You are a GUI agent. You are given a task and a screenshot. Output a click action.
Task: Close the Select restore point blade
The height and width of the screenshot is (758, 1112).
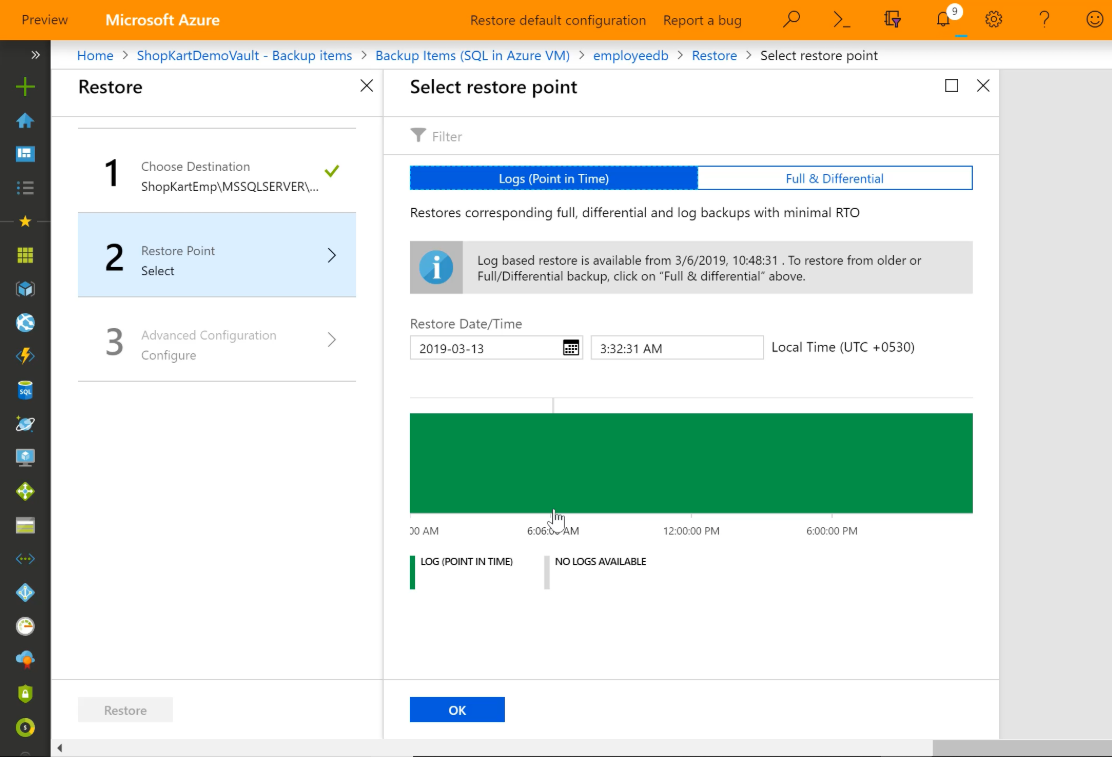coord(983,86)
